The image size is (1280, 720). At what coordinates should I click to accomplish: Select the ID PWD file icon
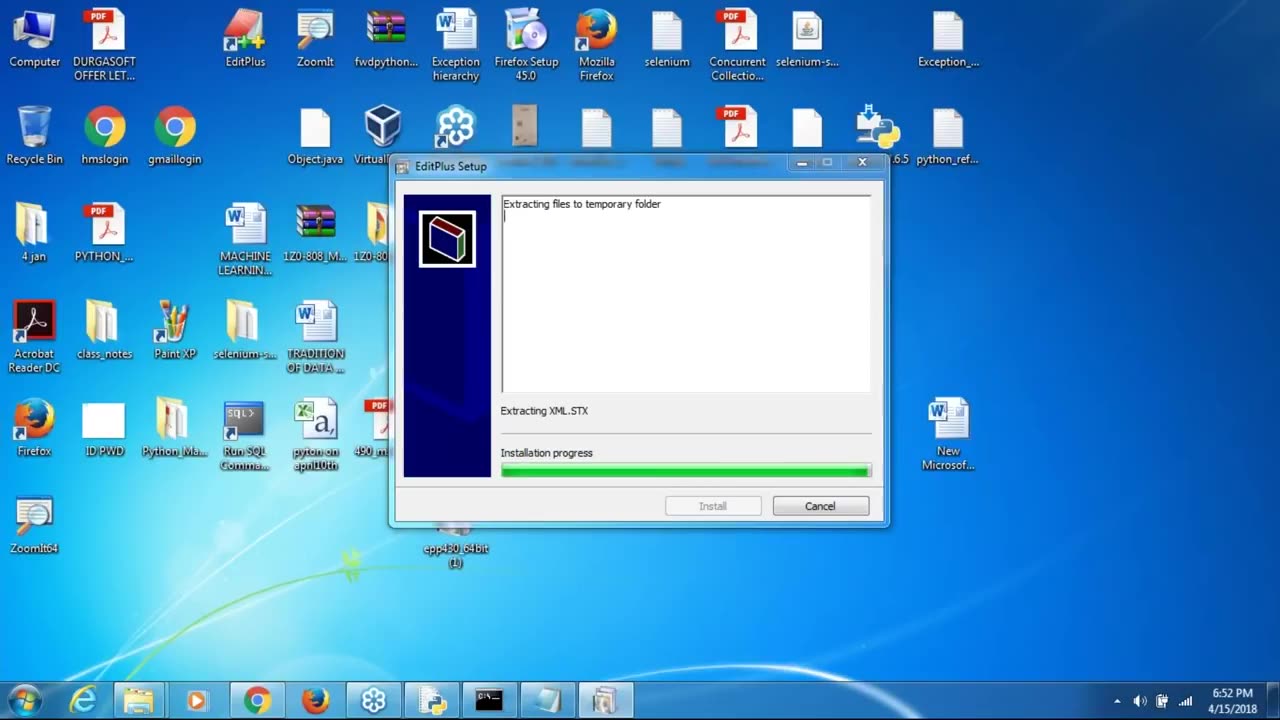(104, 428)
